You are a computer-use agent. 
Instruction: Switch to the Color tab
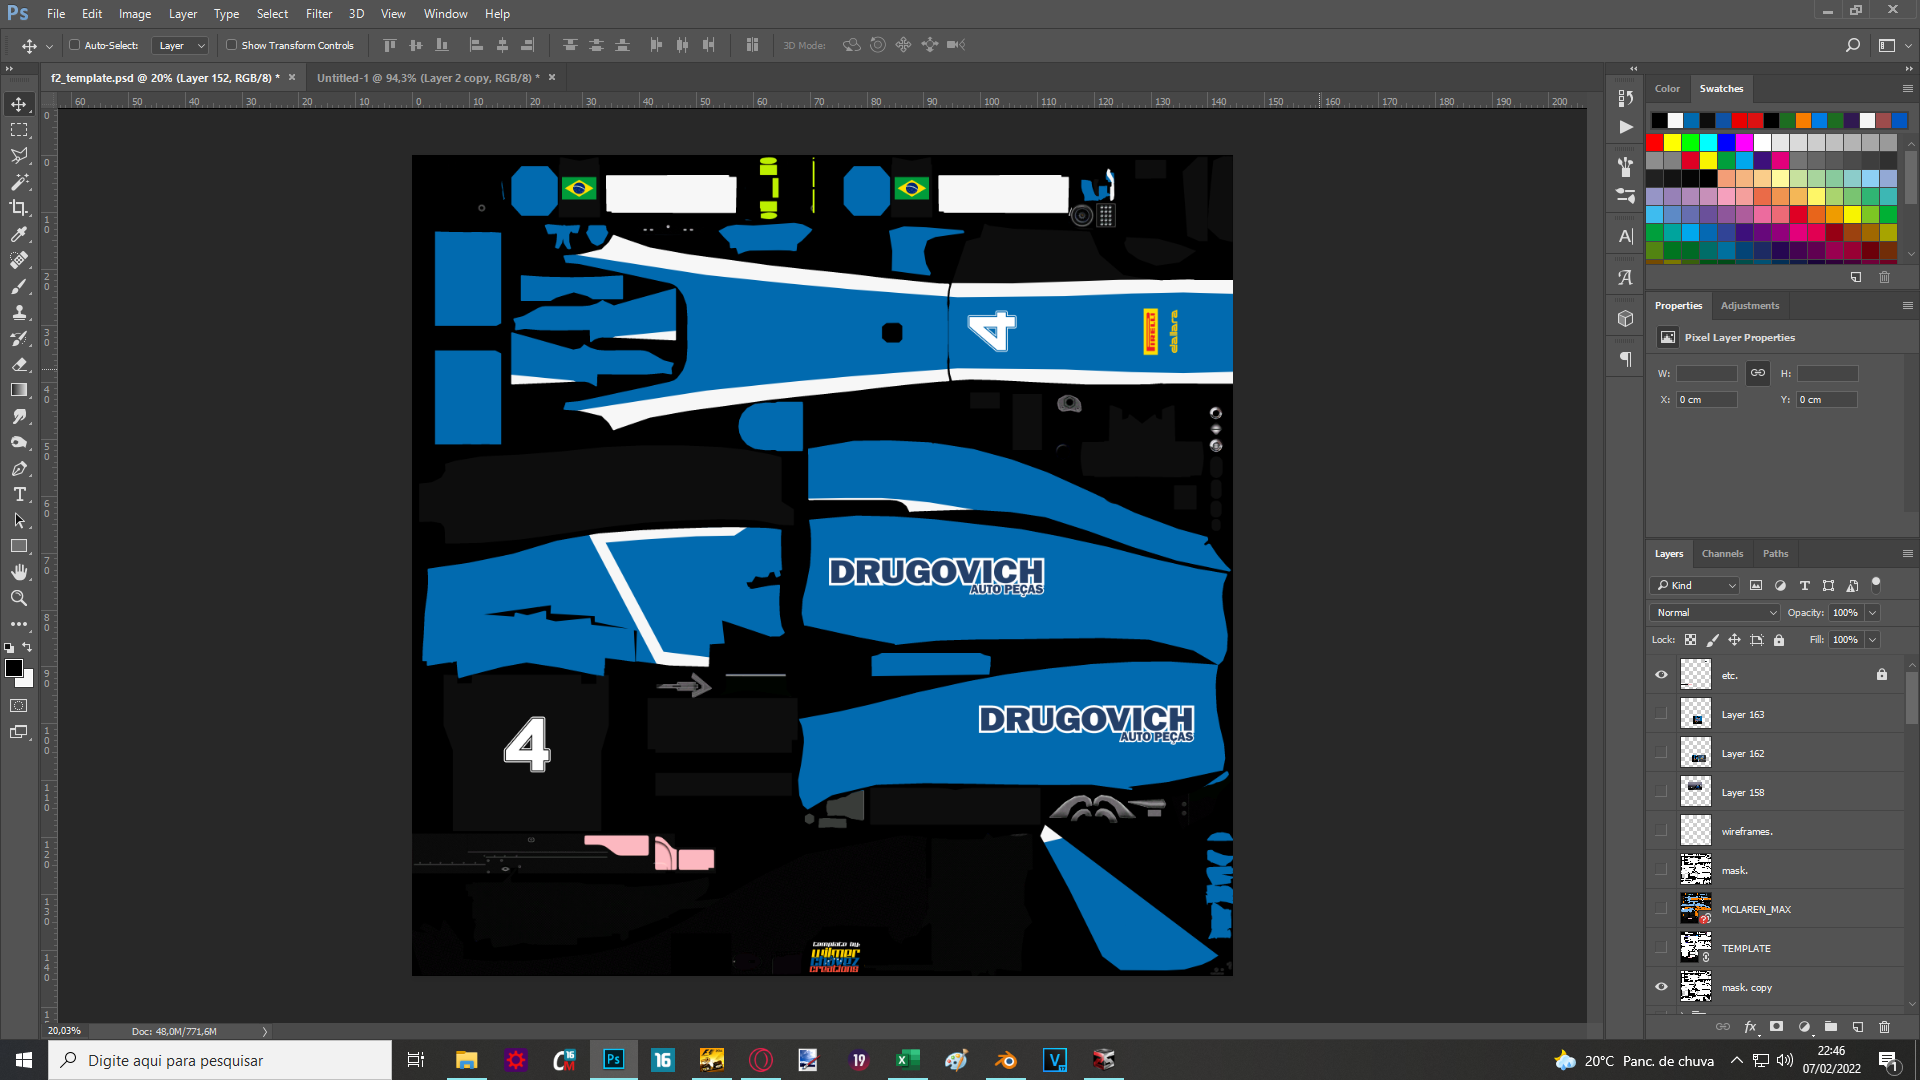click(1667, 88)
